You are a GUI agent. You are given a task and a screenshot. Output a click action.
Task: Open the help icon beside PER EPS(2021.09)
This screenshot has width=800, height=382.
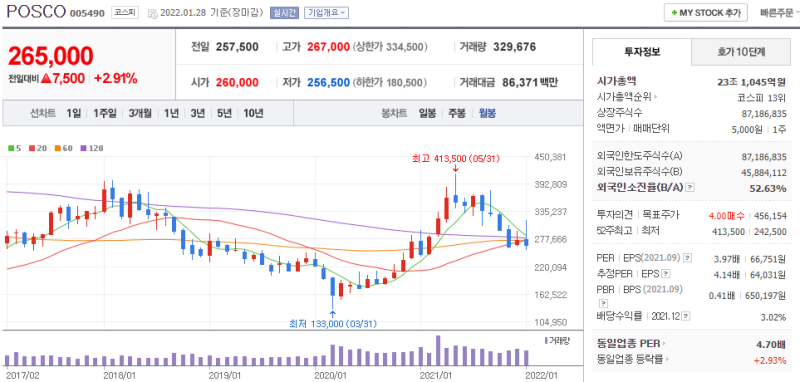(687, 258)
